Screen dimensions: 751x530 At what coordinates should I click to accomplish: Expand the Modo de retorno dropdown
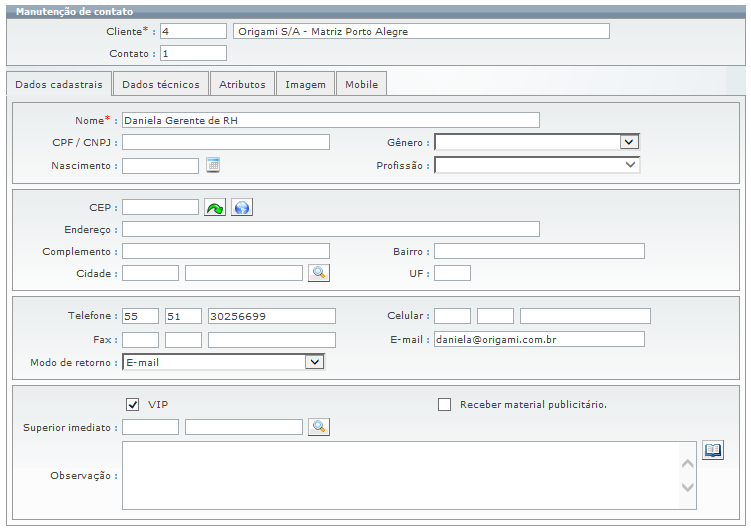point(314,362)
